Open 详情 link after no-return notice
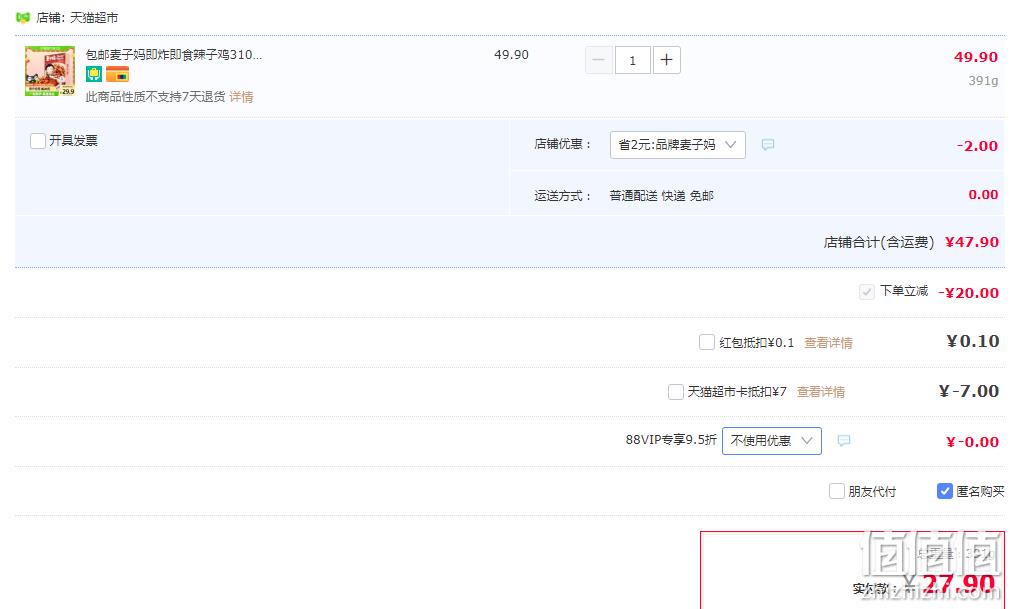 242,97
